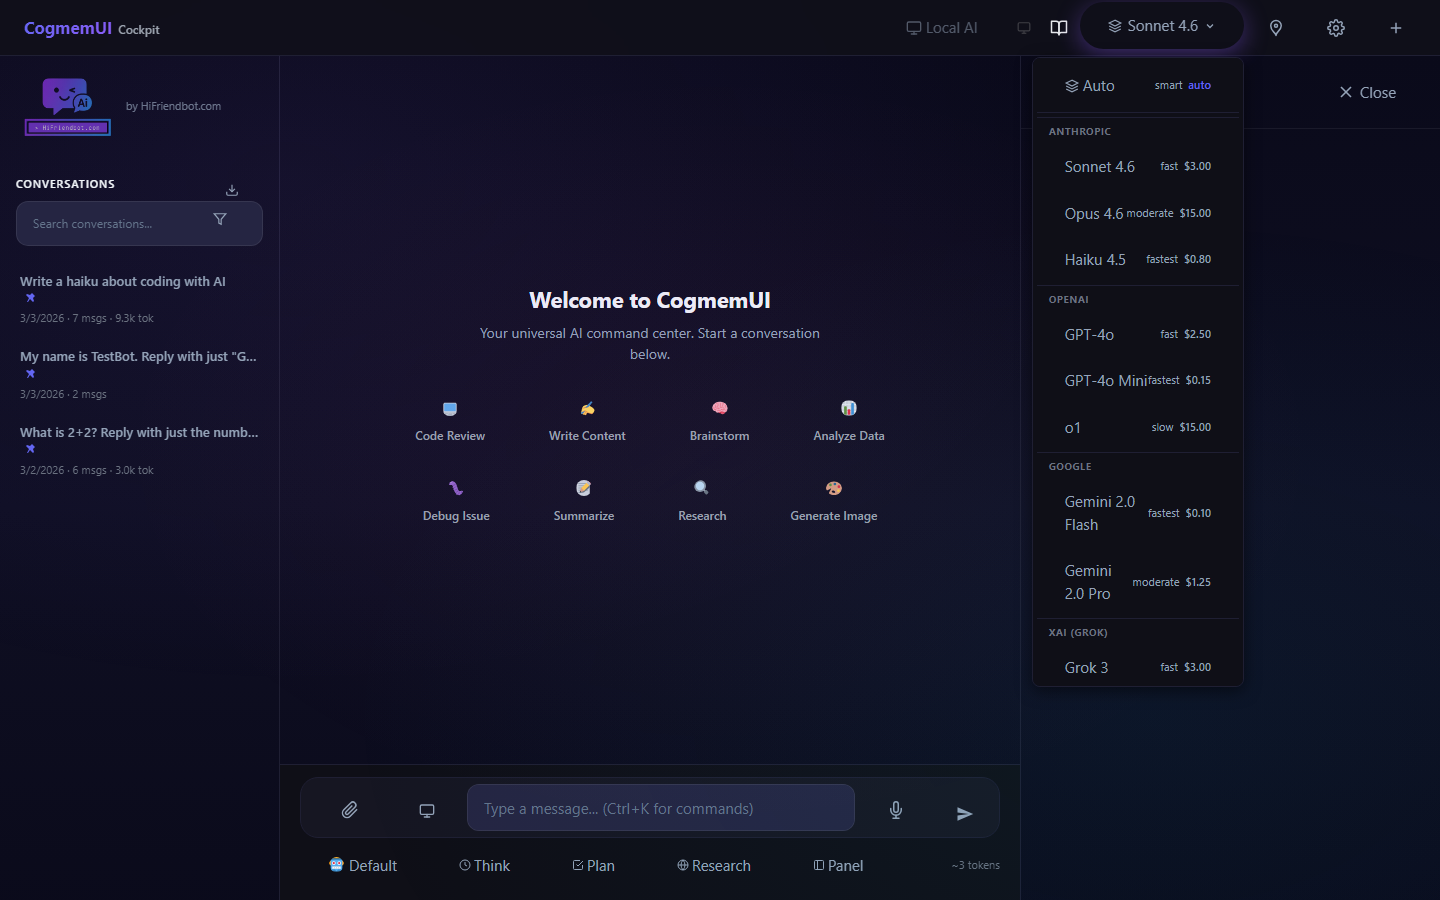The image size is (1440, 900).
Task: Select o1 model
Action: click(1138, 427)
